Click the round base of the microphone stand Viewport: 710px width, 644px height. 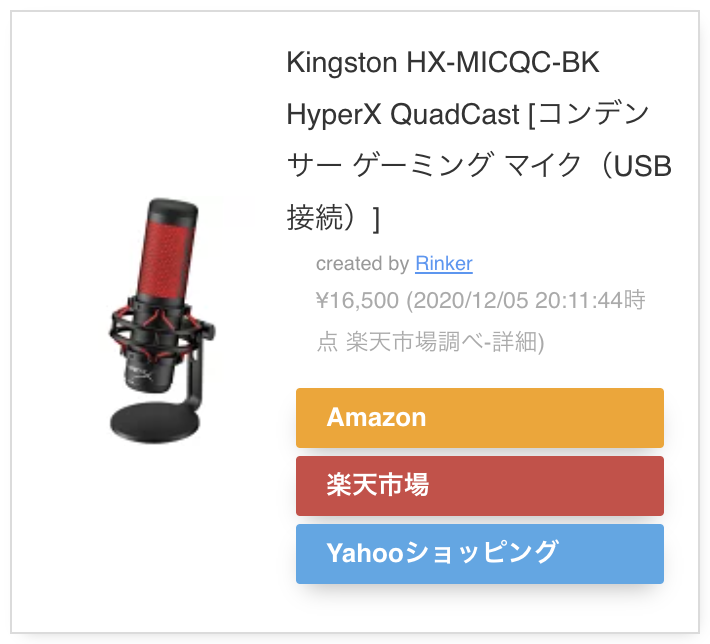pyautogui.click(x=154, y=423)
